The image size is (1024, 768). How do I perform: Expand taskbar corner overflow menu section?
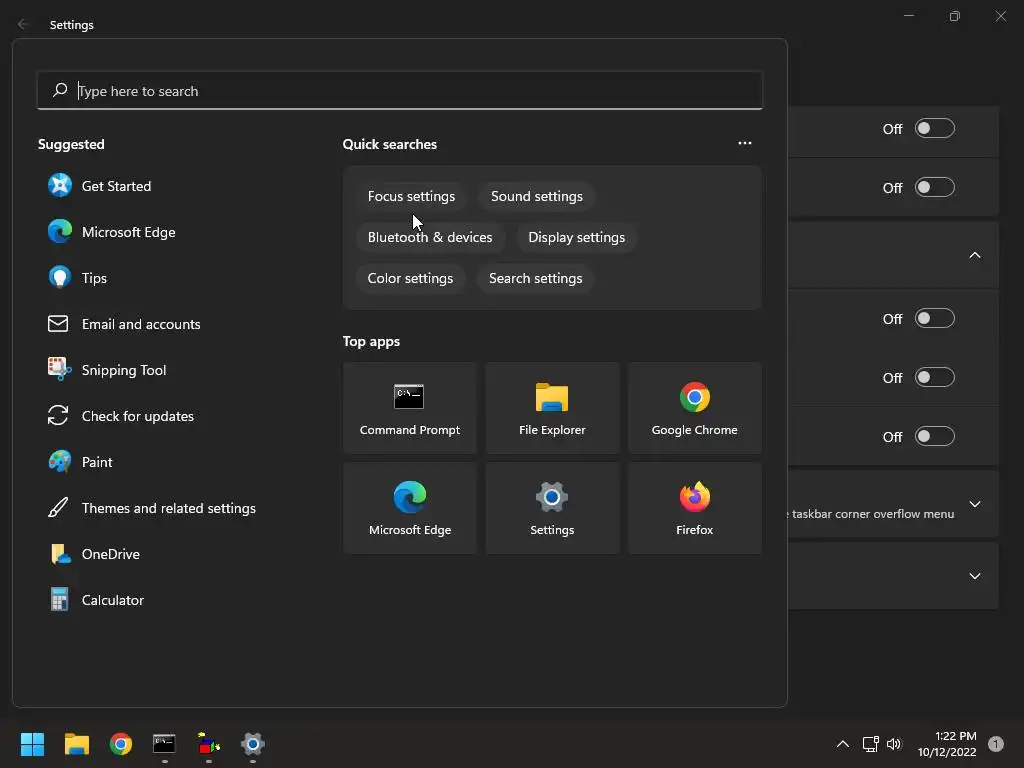click(x=974, y=504)
